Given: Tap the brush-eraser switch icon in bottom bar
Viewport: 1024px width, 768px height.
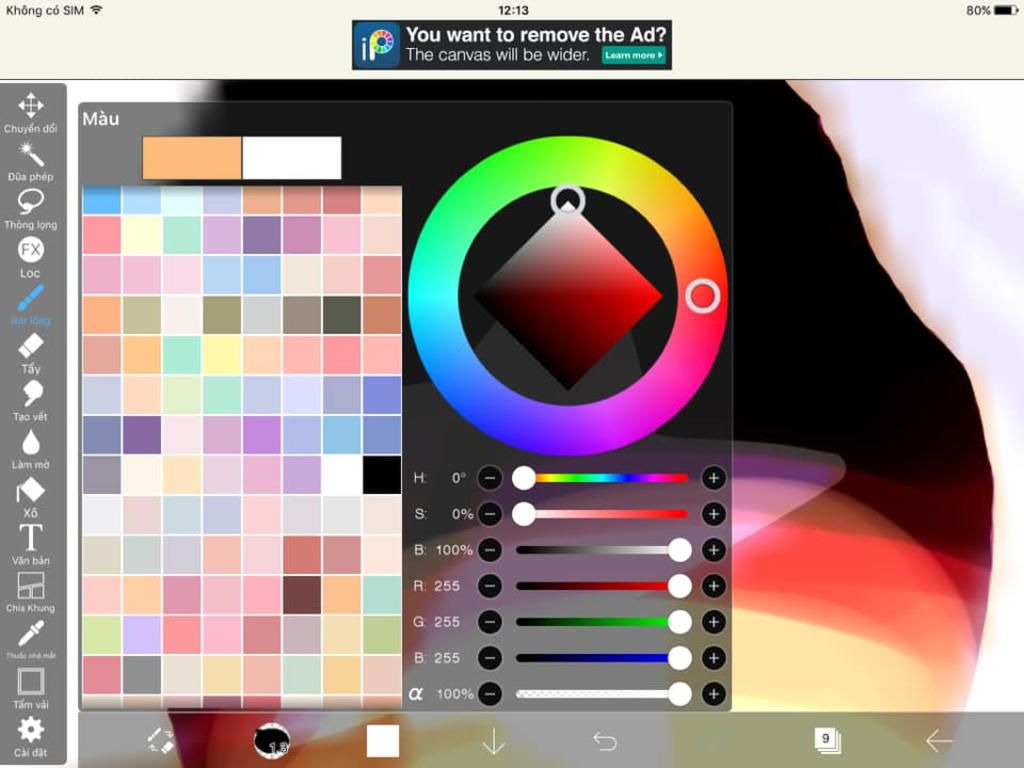Looking at the screenshot, I should [x=161, y=741].
